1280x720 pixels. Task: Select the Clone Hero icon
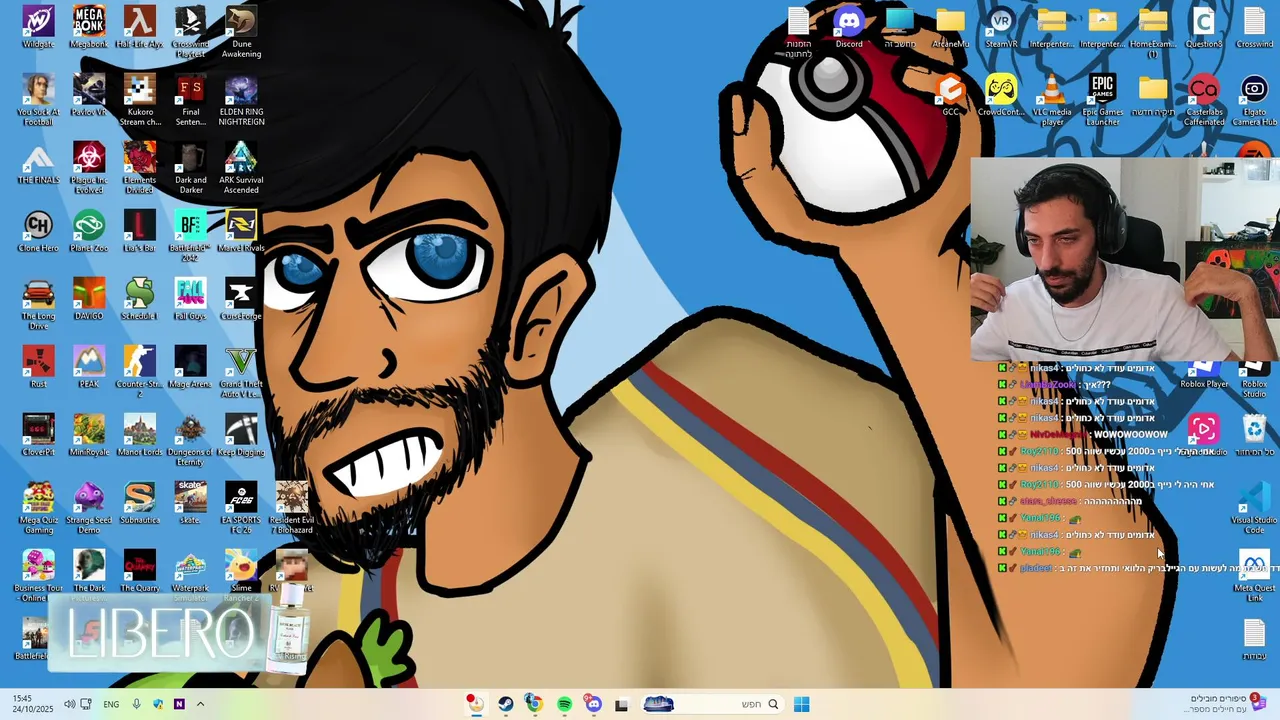click(38, 231)
